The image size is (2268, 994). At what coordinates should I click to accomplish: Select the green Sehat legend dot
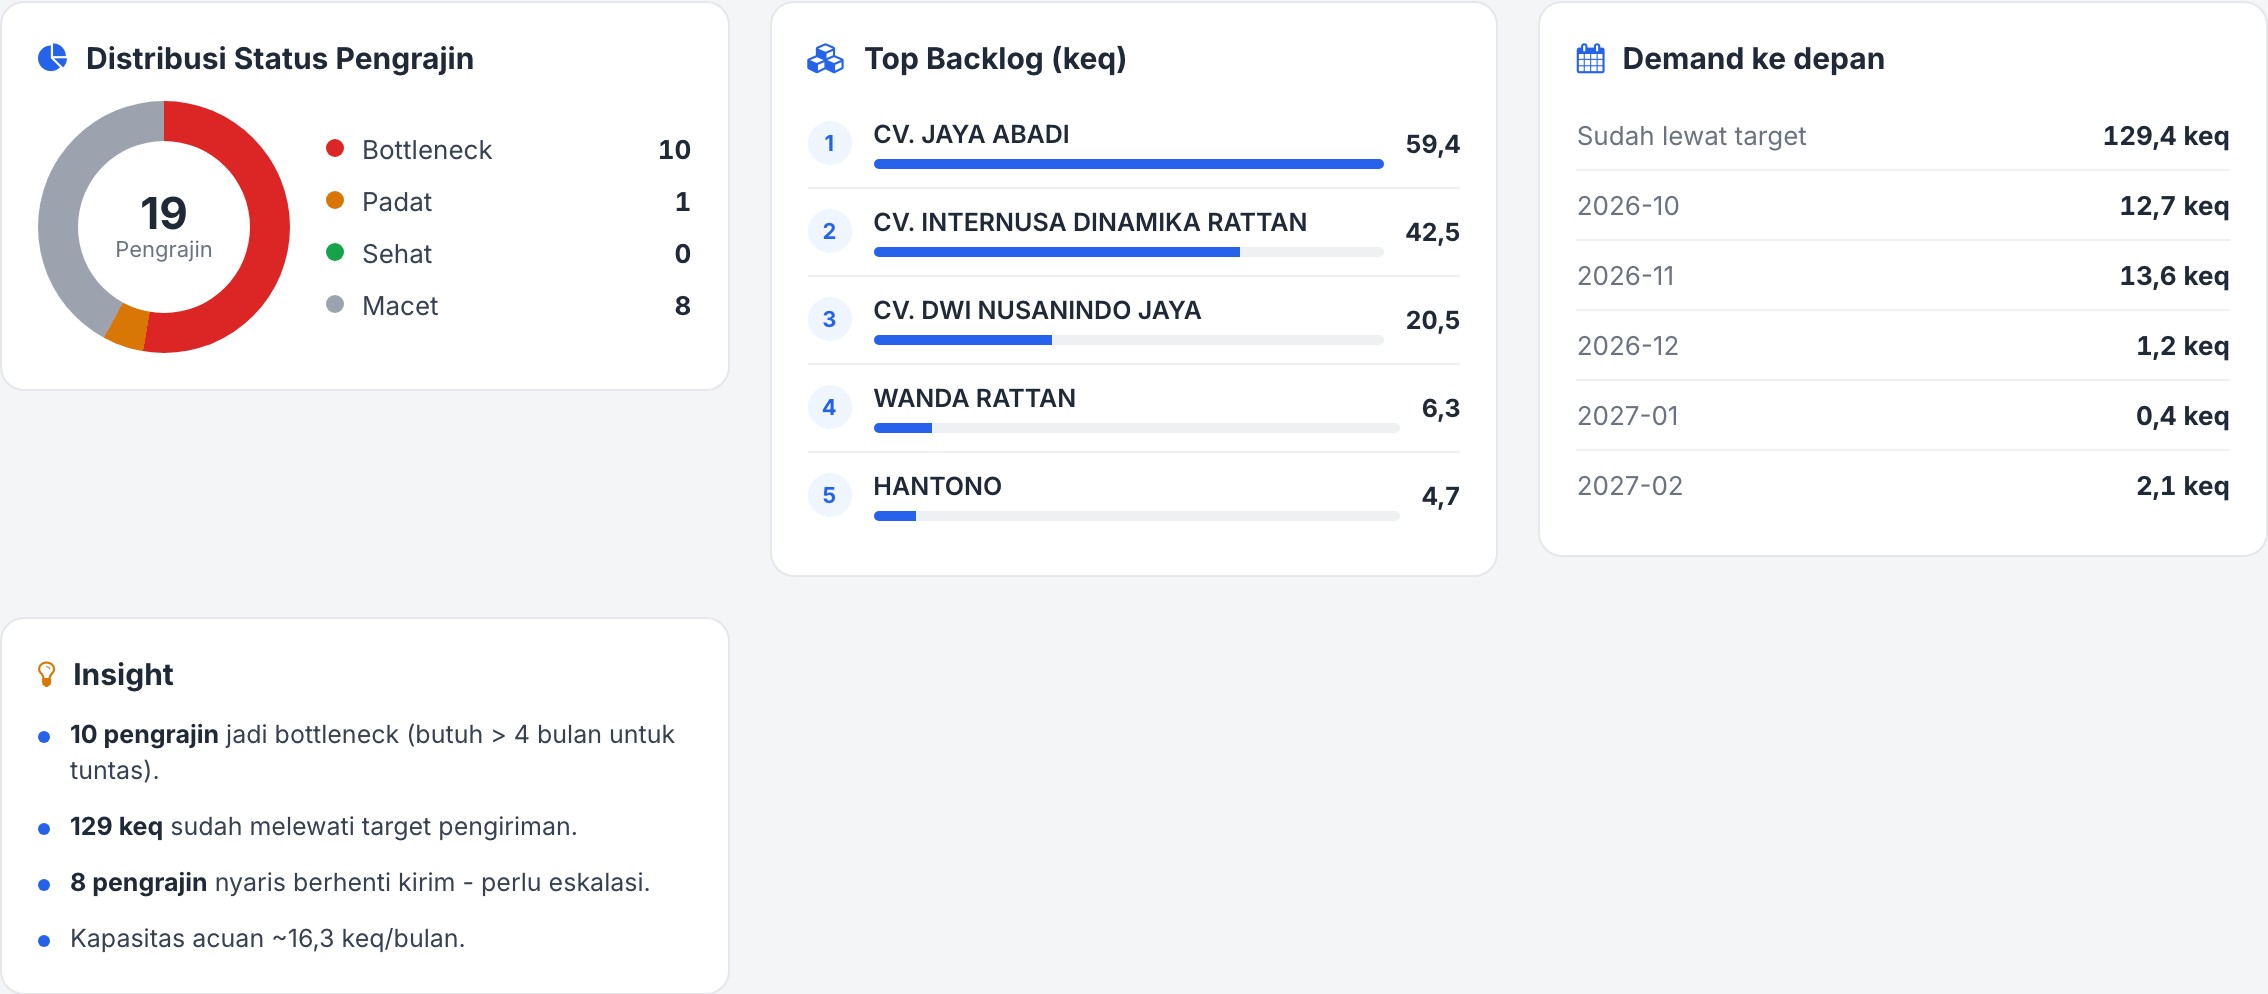tap(335, 253)
